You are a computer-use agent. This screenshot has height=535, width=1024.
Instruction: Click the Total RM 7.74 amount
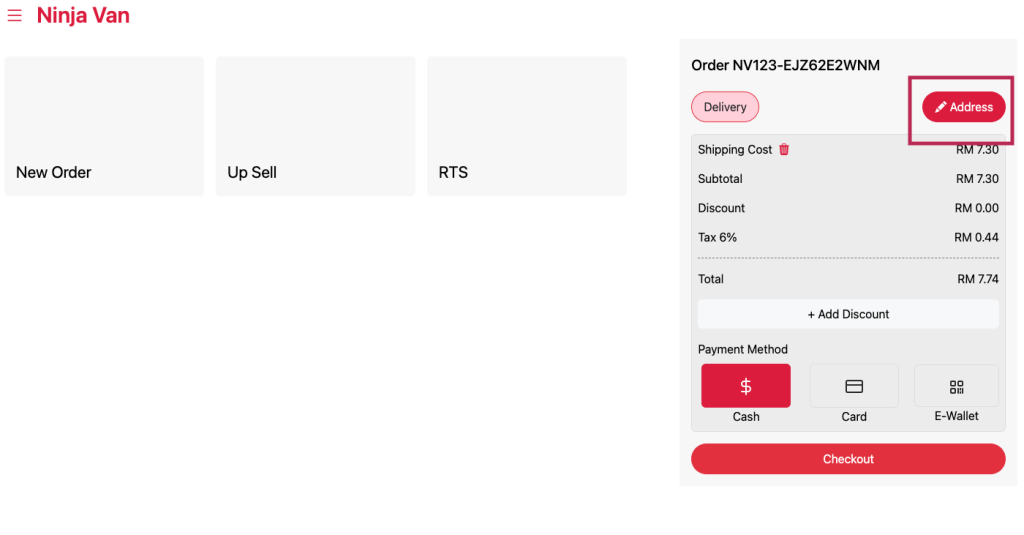tap(978, 279)
